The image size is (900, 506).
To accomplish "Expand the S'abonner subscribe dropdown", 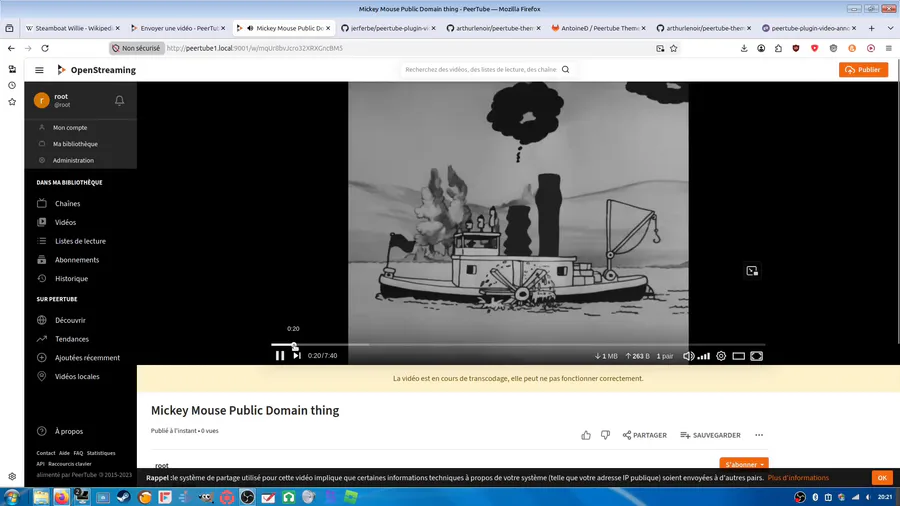I will (744, 464).
